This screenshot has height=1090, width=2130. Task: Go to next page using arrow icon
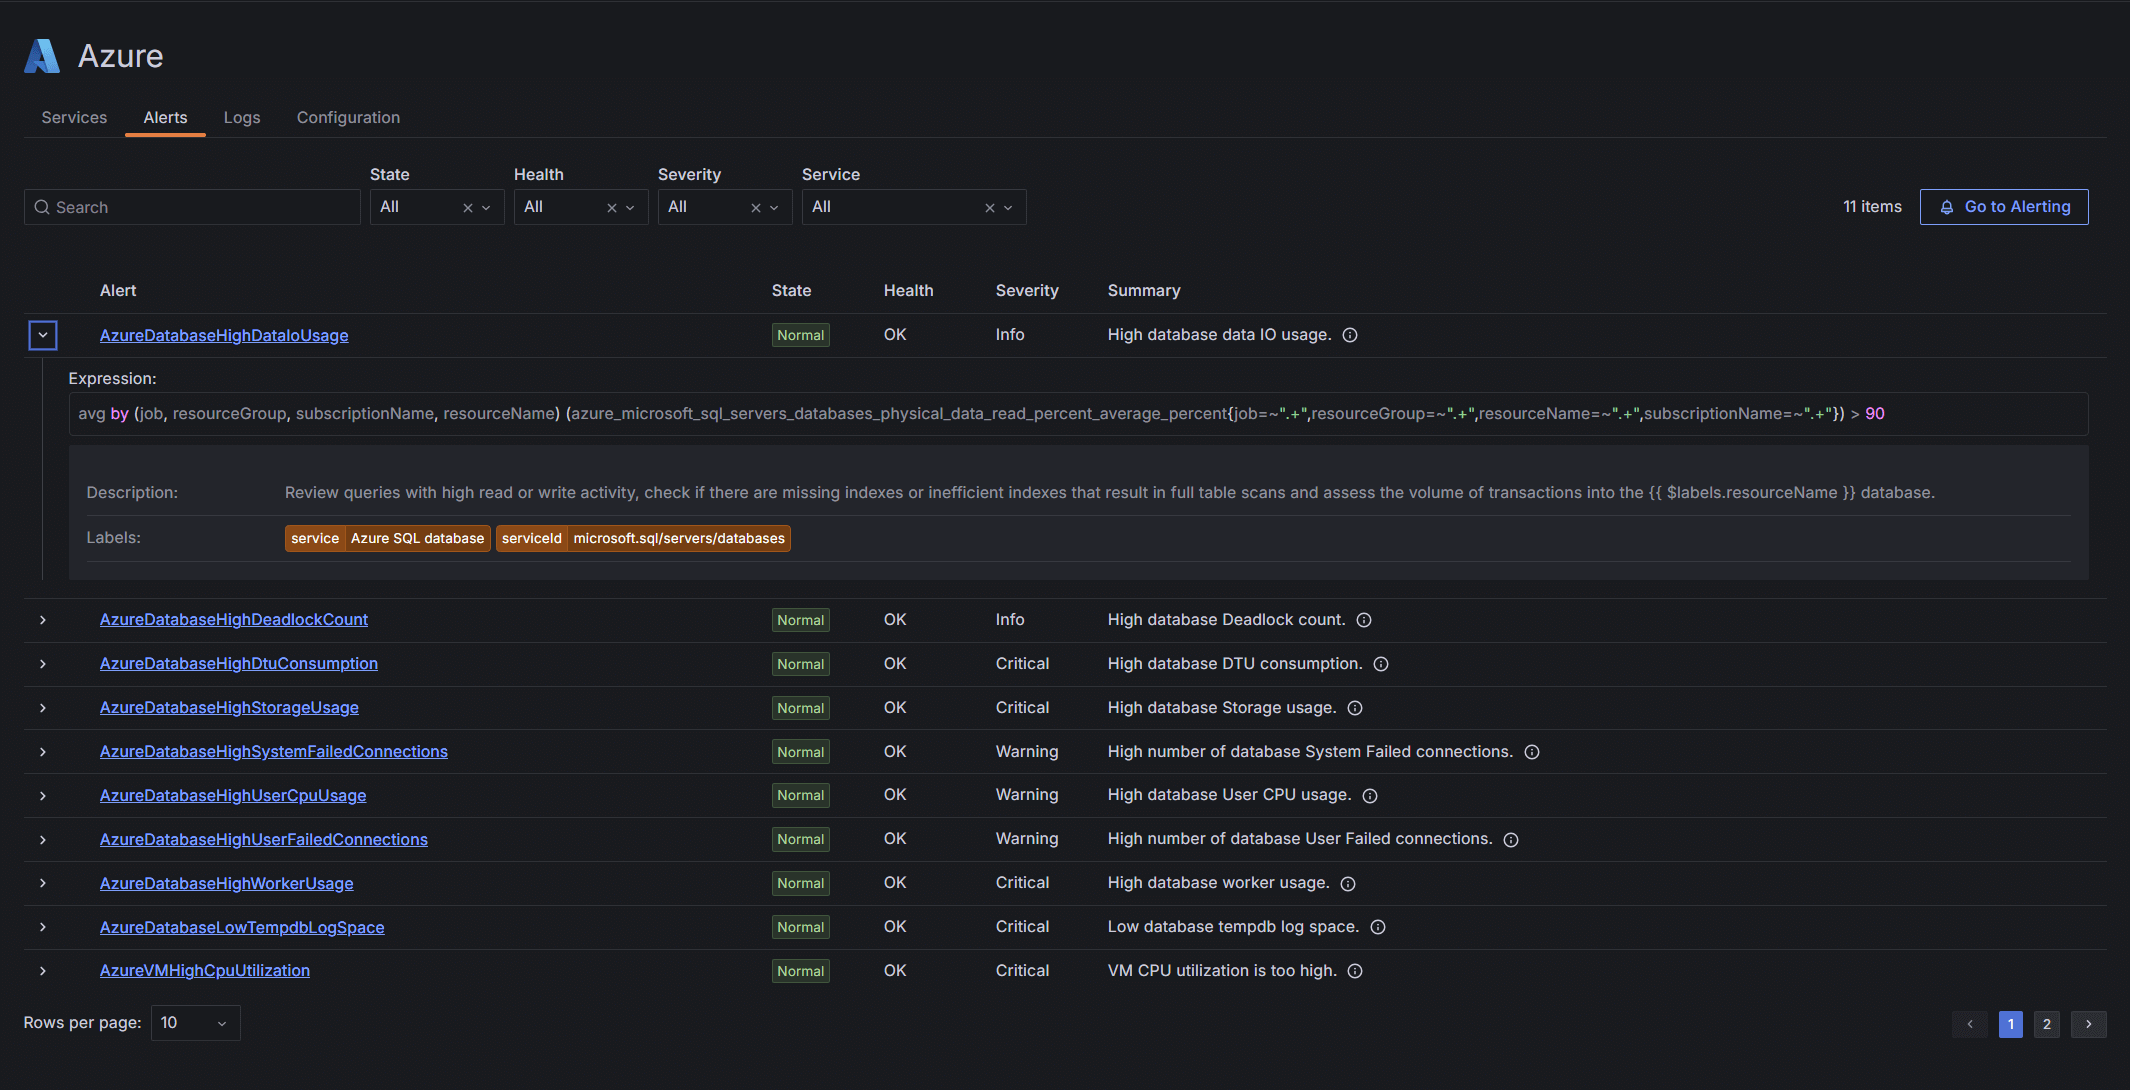tap(2088, 1024)
